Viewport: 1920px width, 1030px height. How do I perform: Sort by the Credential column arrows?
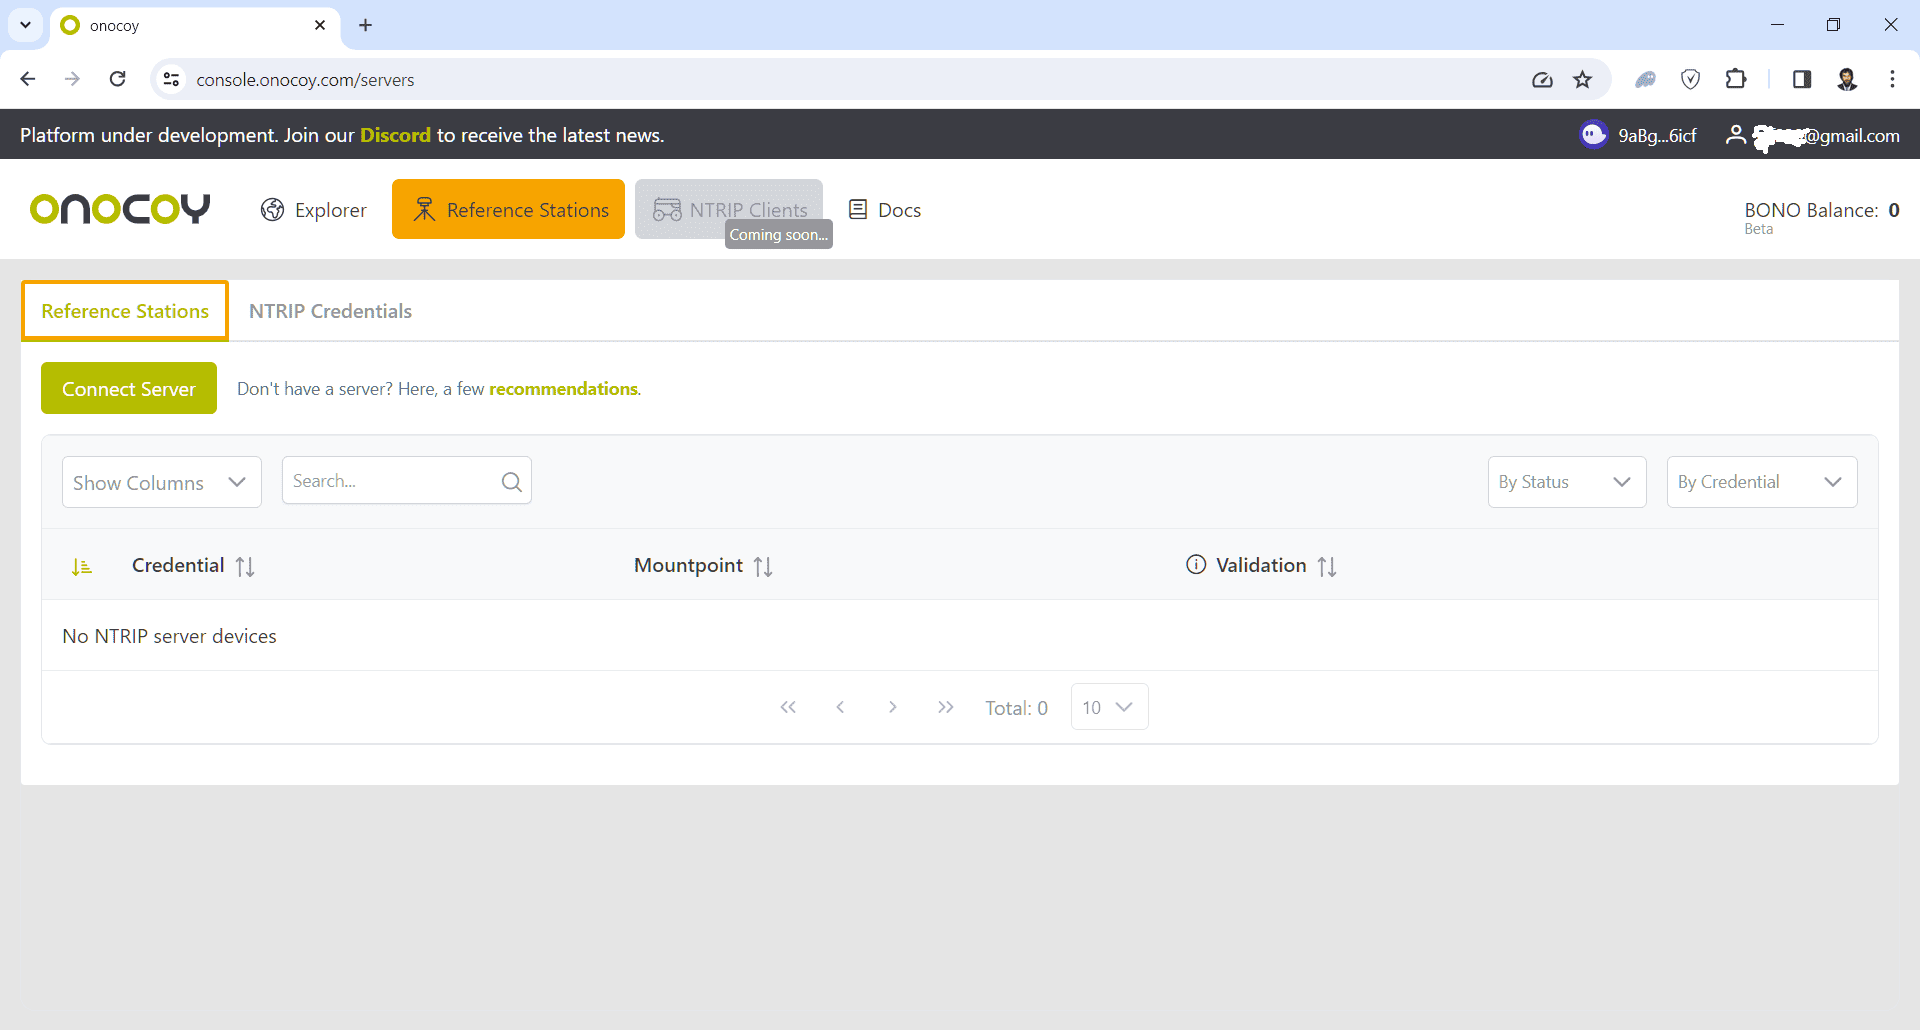(245, 567)
